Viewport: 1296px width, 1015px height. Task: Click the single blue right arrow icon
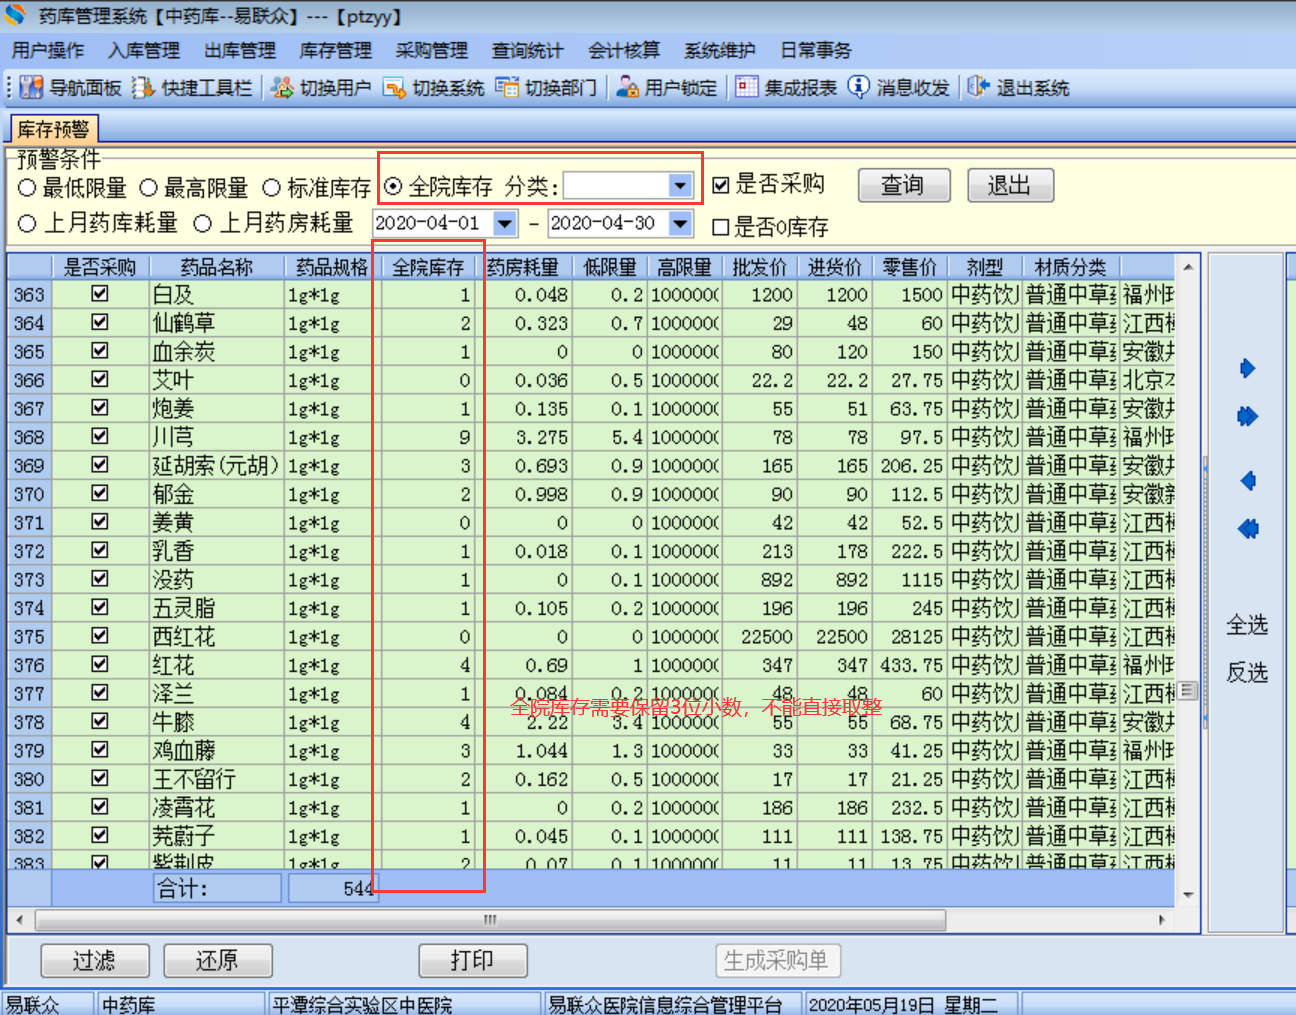coord(1247,368)
